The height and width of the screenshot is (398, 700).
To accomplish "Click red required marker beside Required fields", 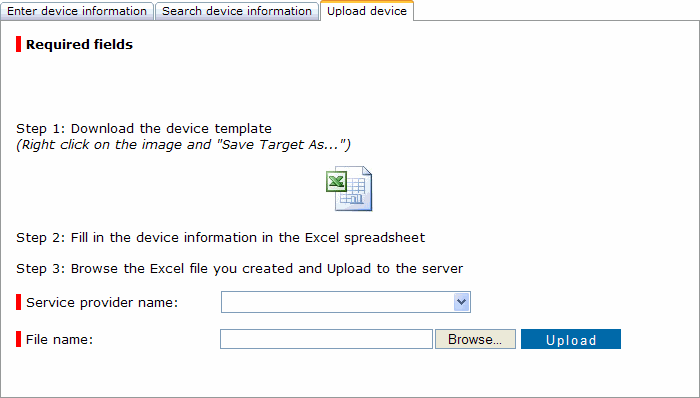I will (x=18, y=44).
